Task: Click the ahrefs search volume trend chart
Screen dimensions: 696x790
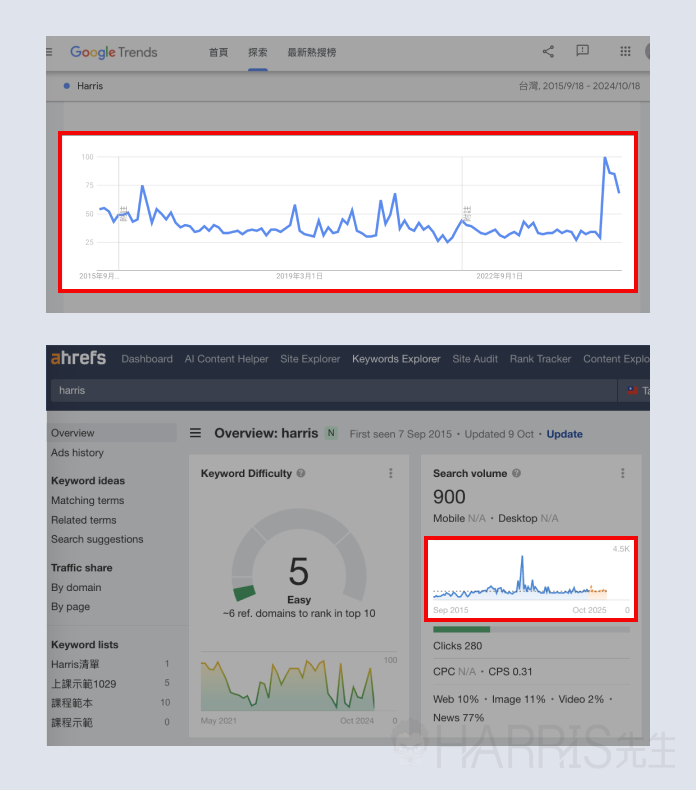Action: point(531,578)
